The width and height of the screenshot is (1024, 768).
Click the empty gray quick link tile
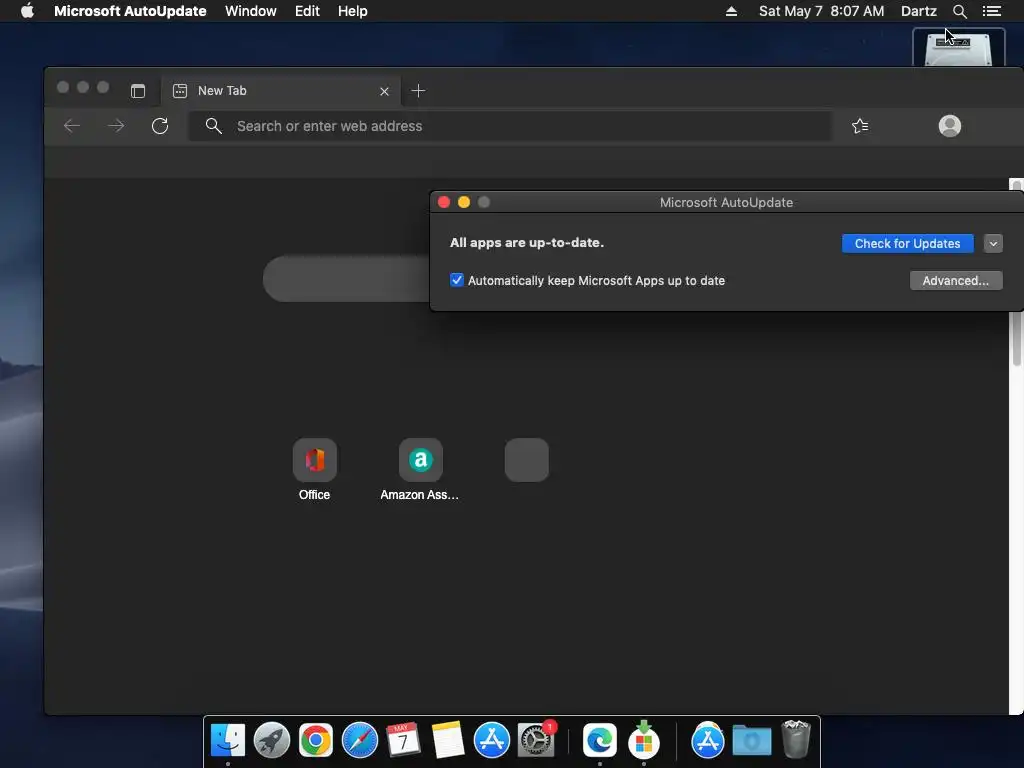click(526, 460)
